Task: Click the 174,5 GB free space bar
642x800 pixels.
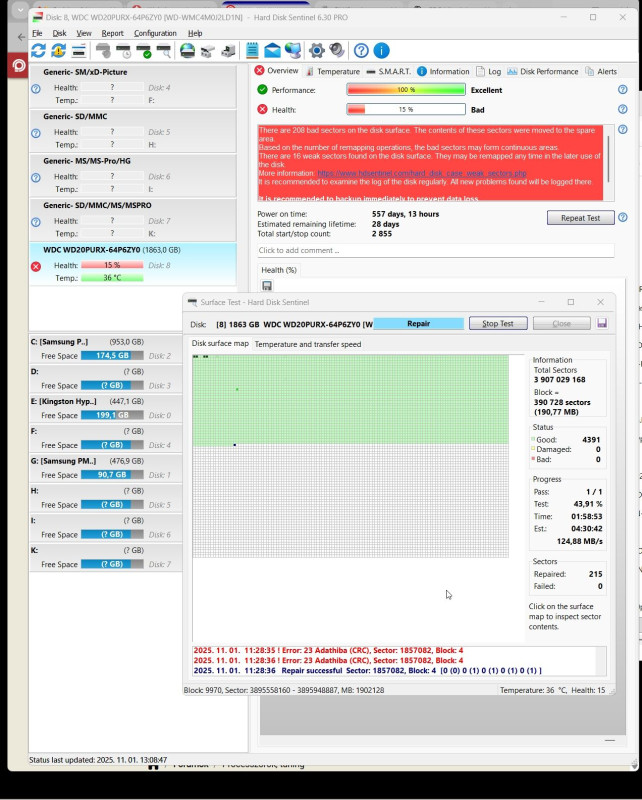Action: tap(112, 356)
